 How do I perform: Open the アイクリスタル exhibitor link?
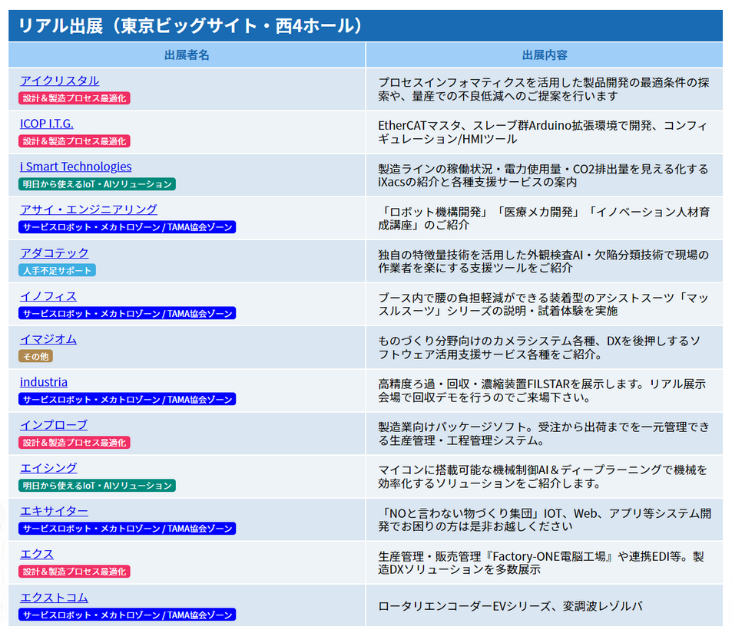(x=59, y=81)
